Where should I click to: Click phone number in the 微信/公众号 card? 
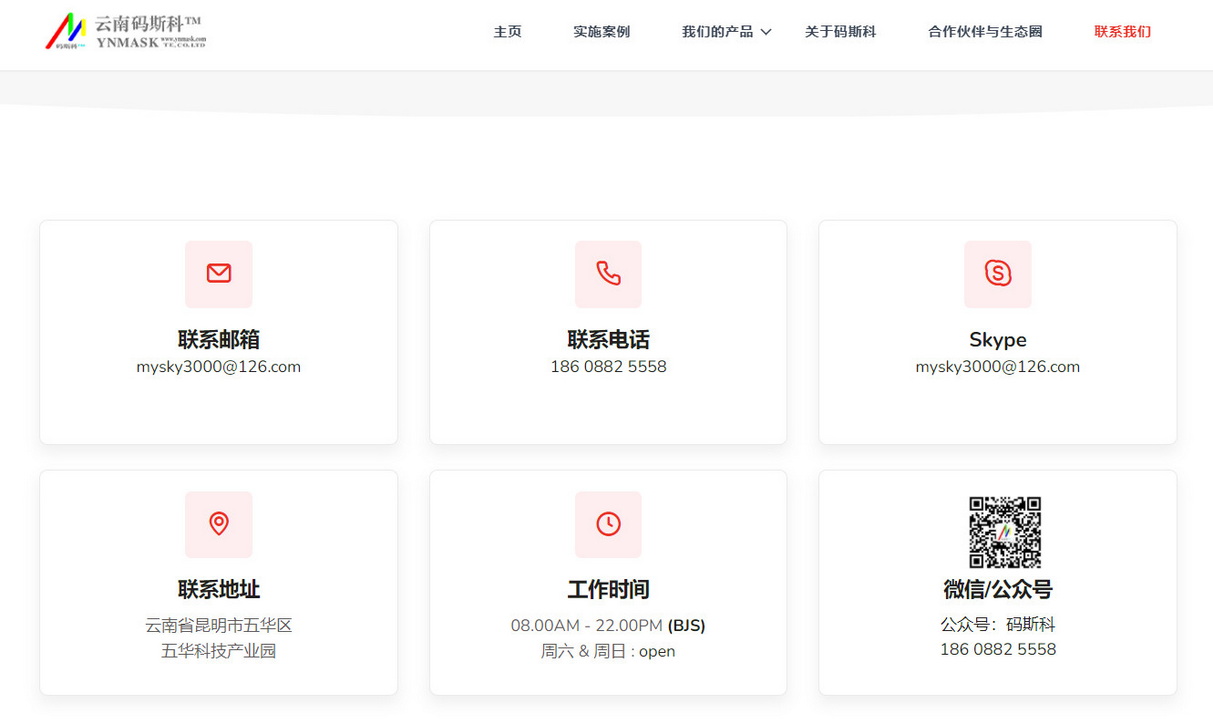(998, 650)
